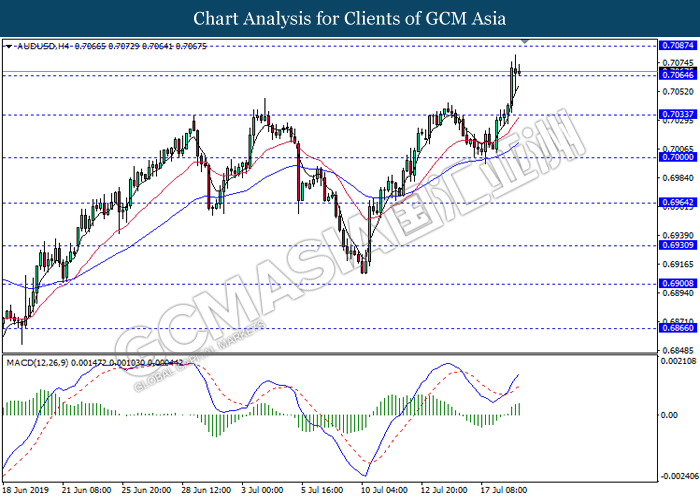Click the 0.70337 blue price level label
700x500 pixels.
(x=678, y=115)
